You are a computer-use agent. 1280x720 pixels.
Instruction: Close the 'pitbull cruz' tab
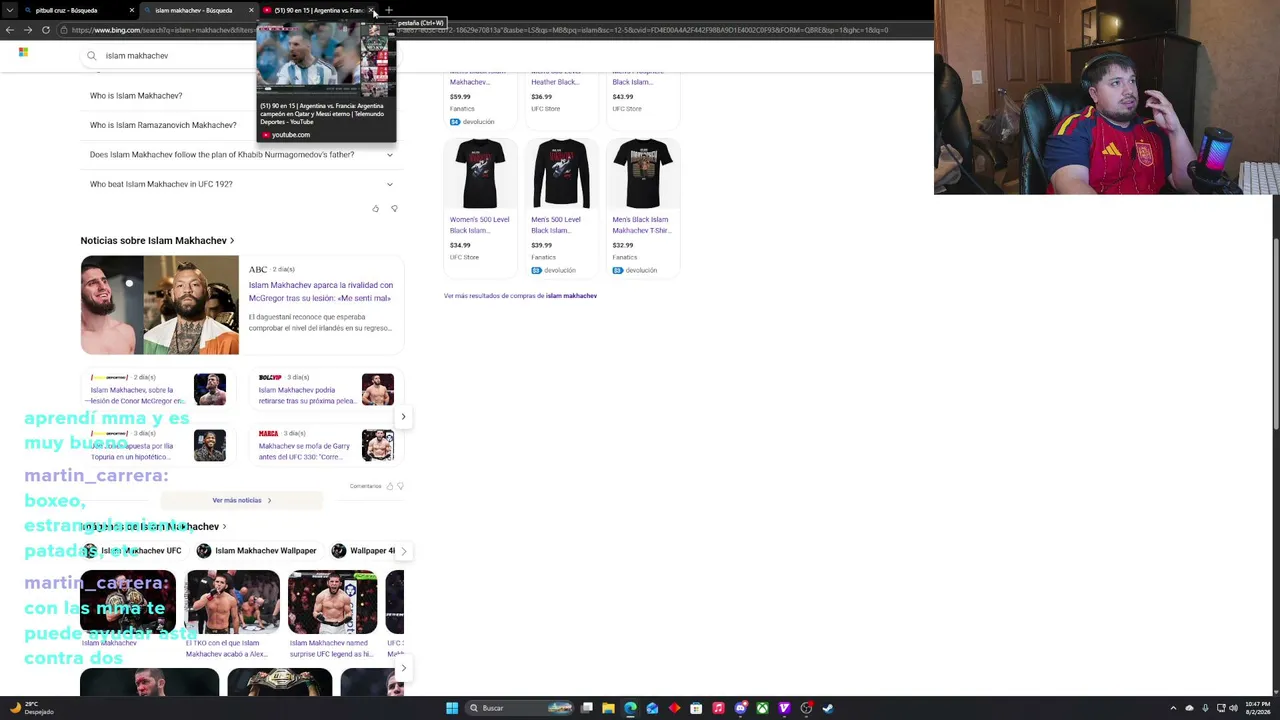coord(131,10)
